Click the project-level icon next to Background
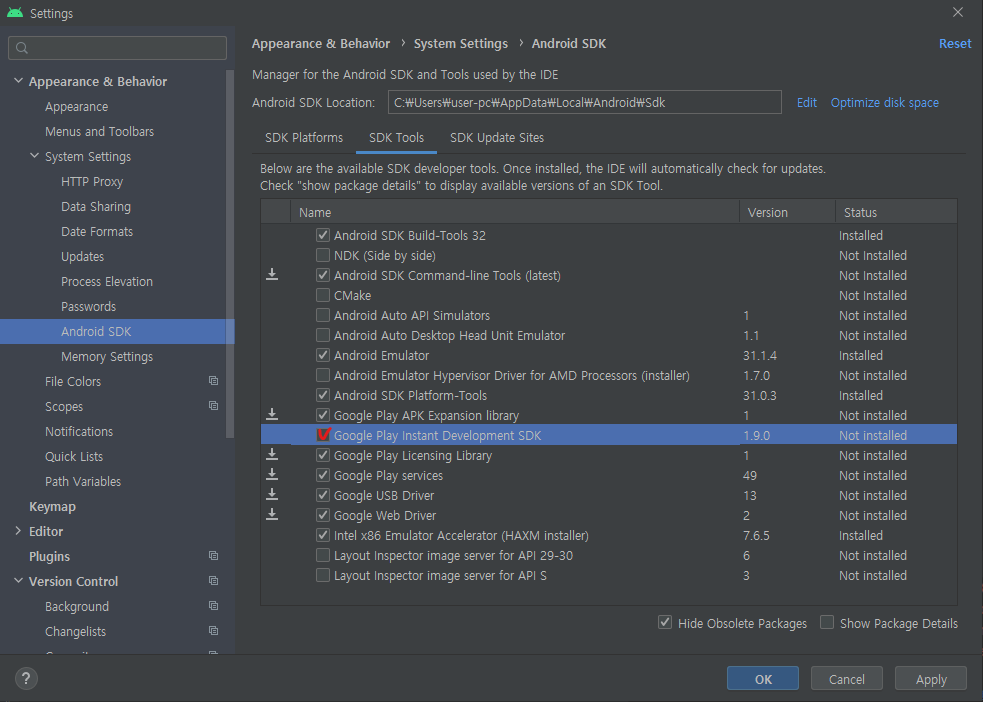 pyautogui.click(x=213, y=606)
